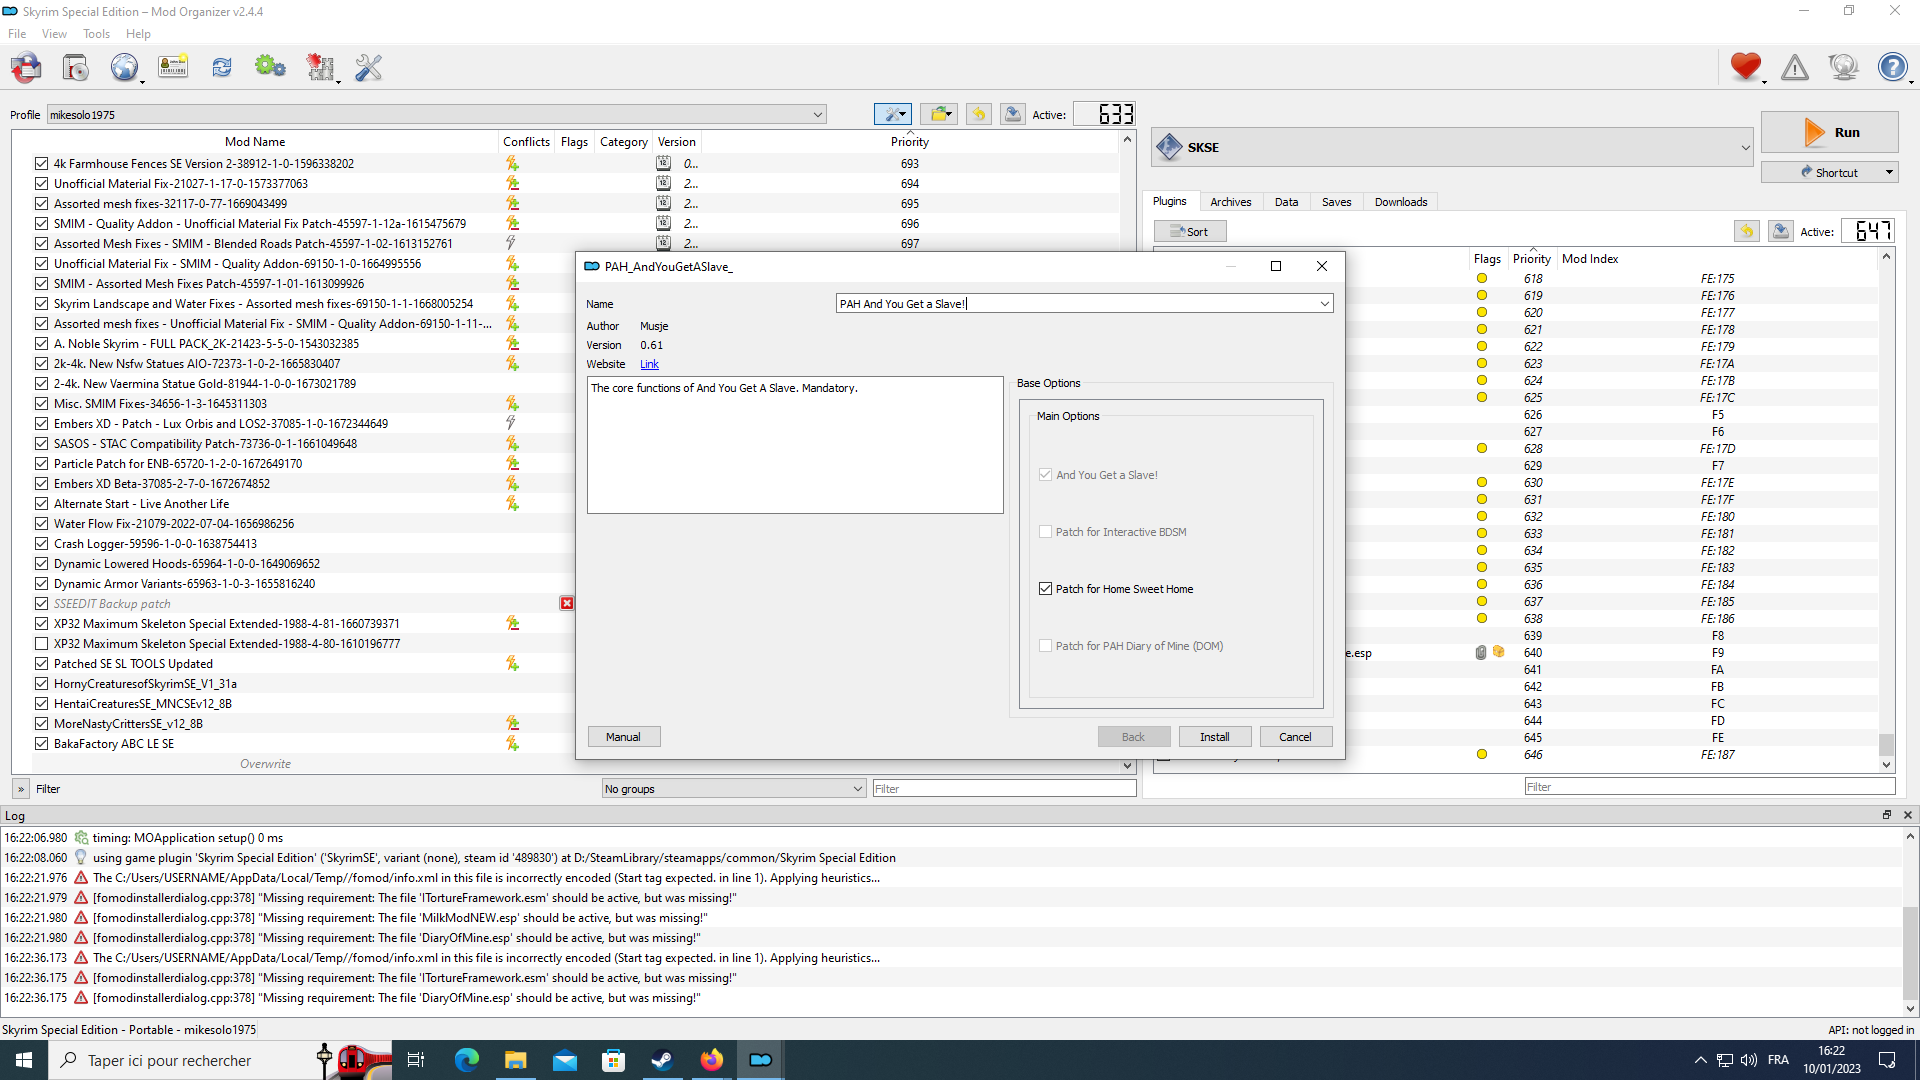
Task: Open mod list options wrench dropdown
Action: (x=893, y=114)
